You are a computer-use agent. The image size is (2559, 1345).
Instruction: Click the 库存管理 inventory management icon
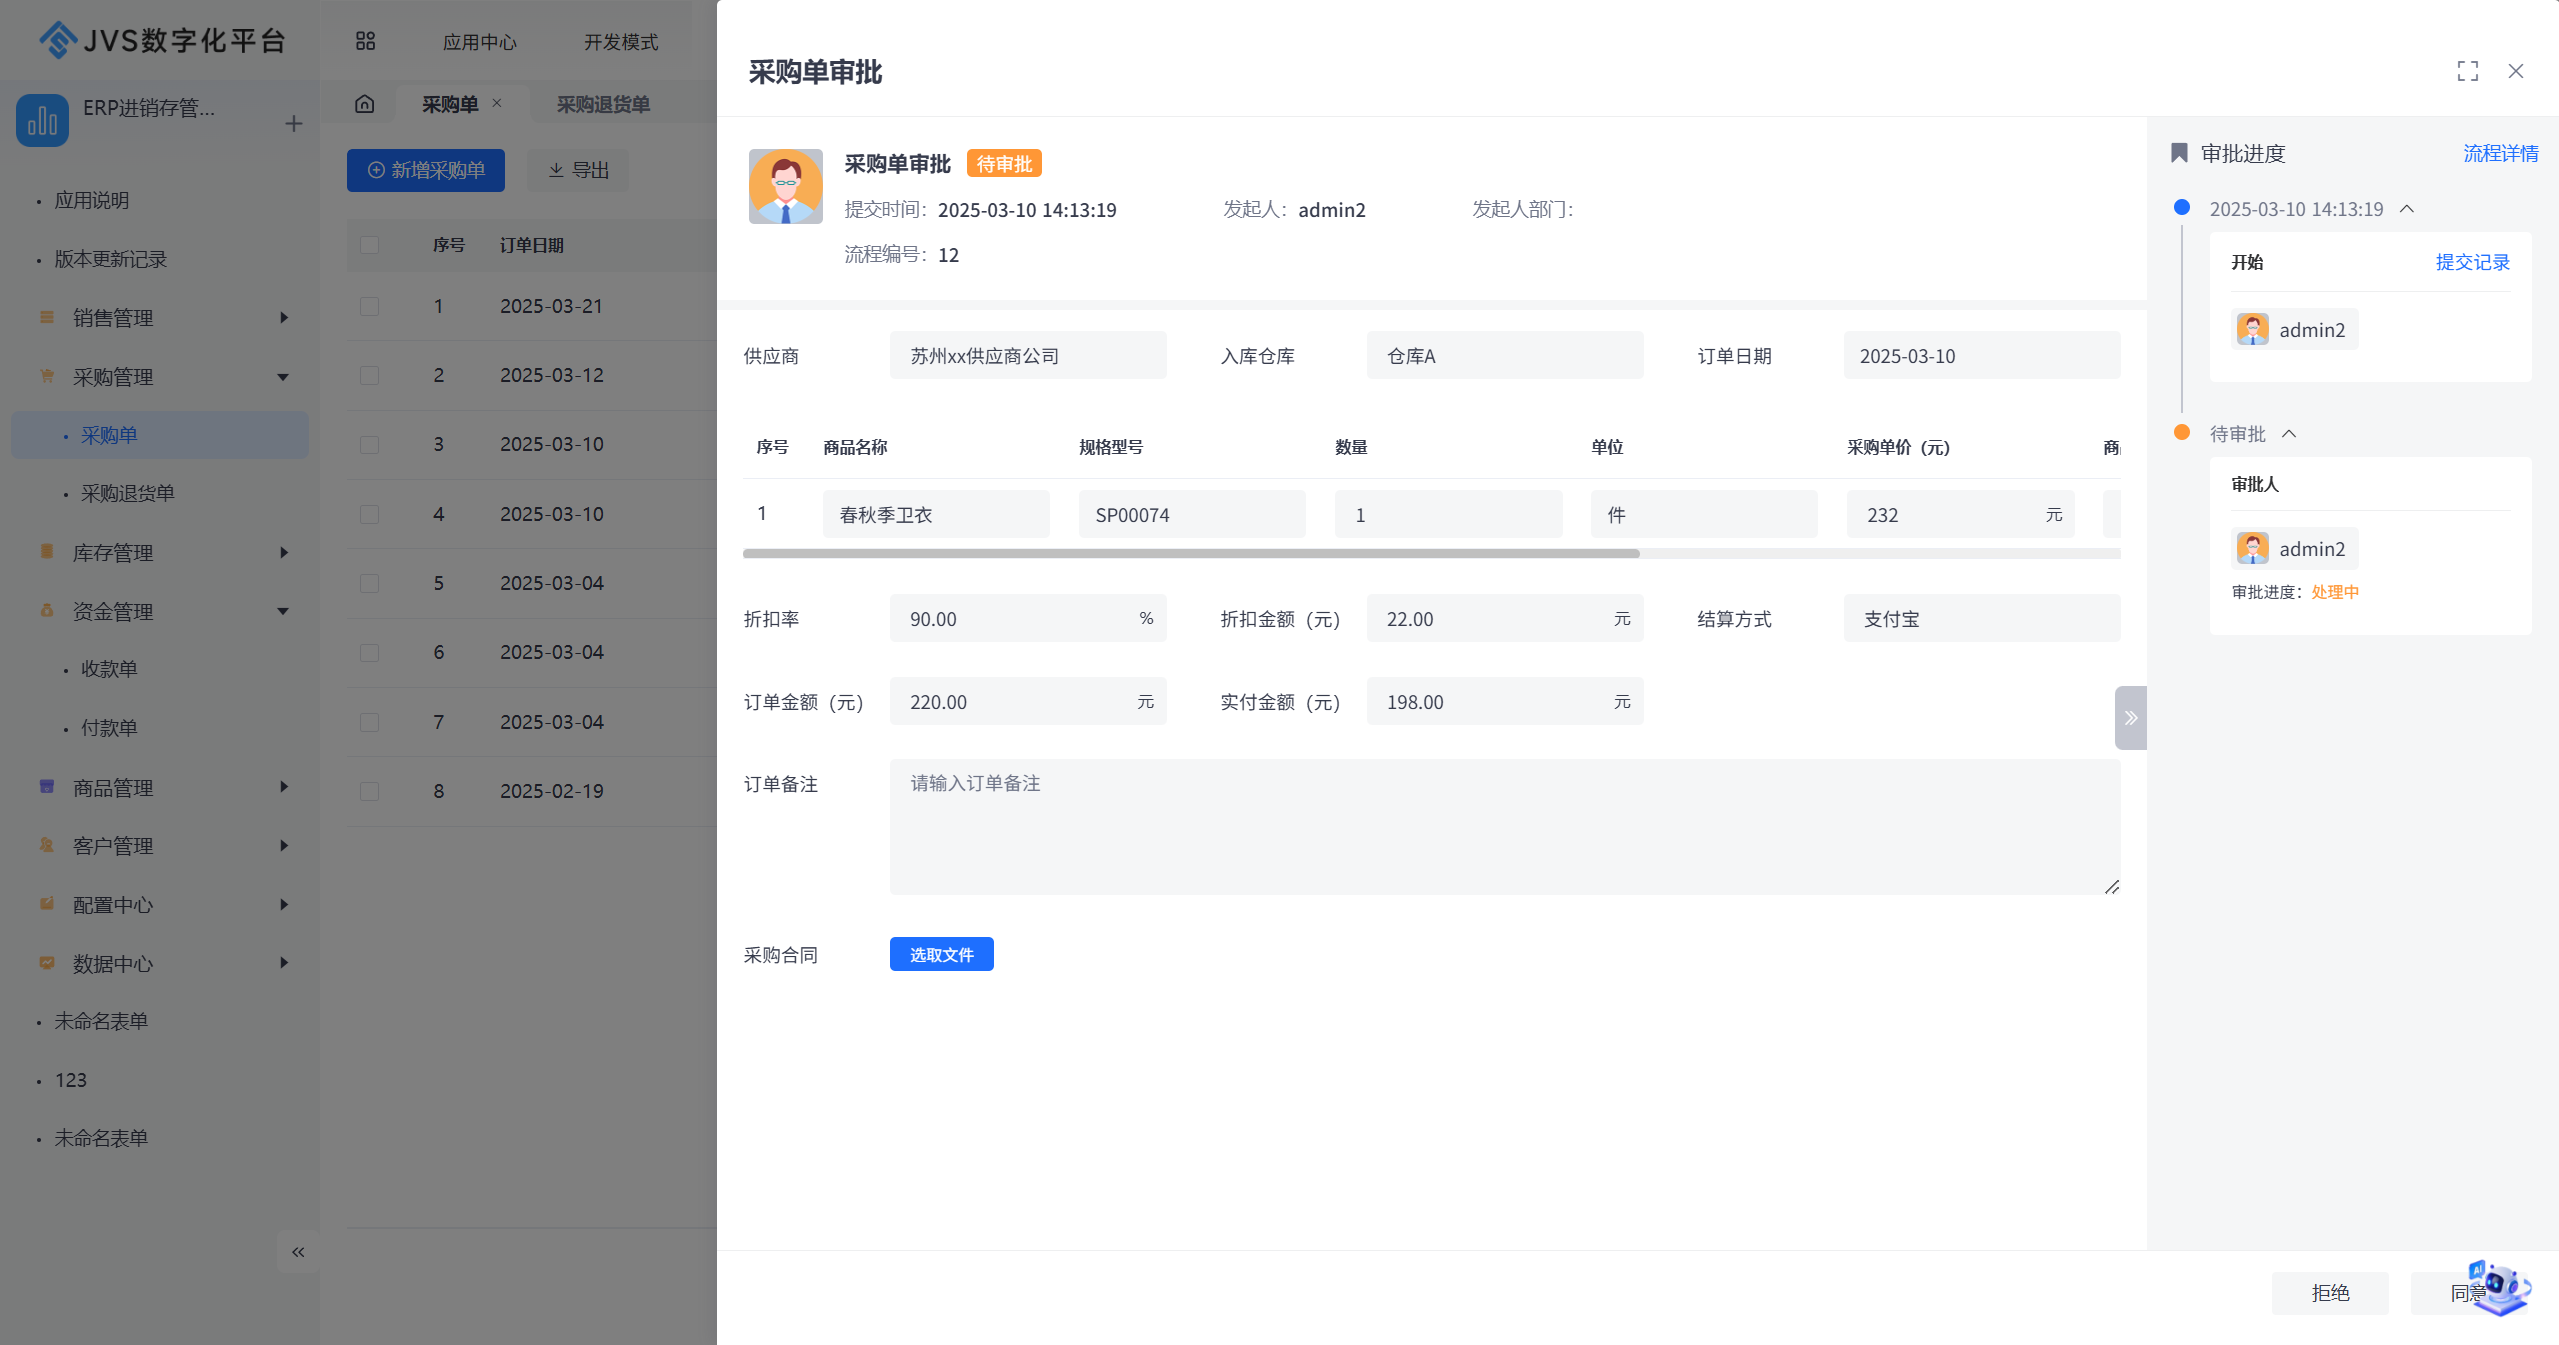[x=46, y=552]
